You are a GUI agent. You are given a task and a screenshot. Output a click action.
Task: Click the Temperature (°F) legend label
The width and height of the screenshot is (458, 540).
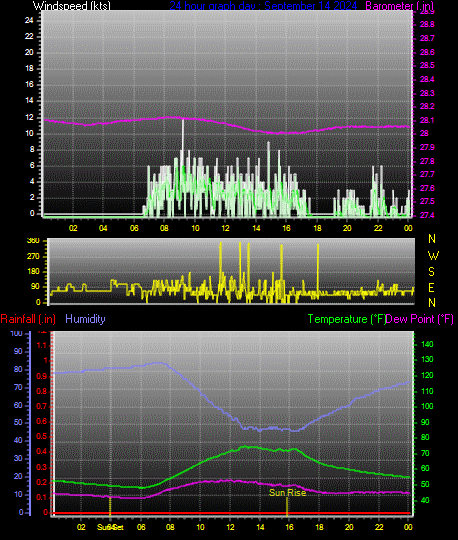tap(346, 319)
